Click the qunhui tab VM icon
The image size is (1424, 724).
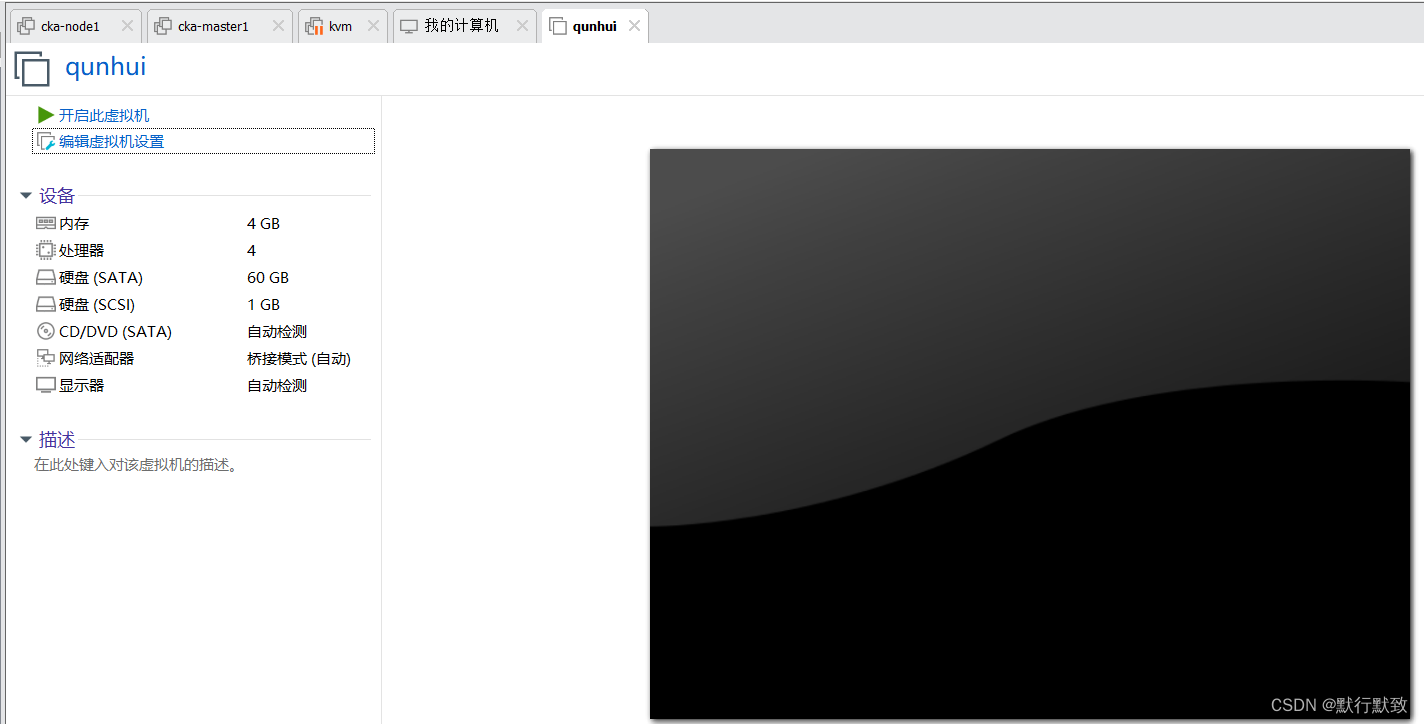pos(558,26)
